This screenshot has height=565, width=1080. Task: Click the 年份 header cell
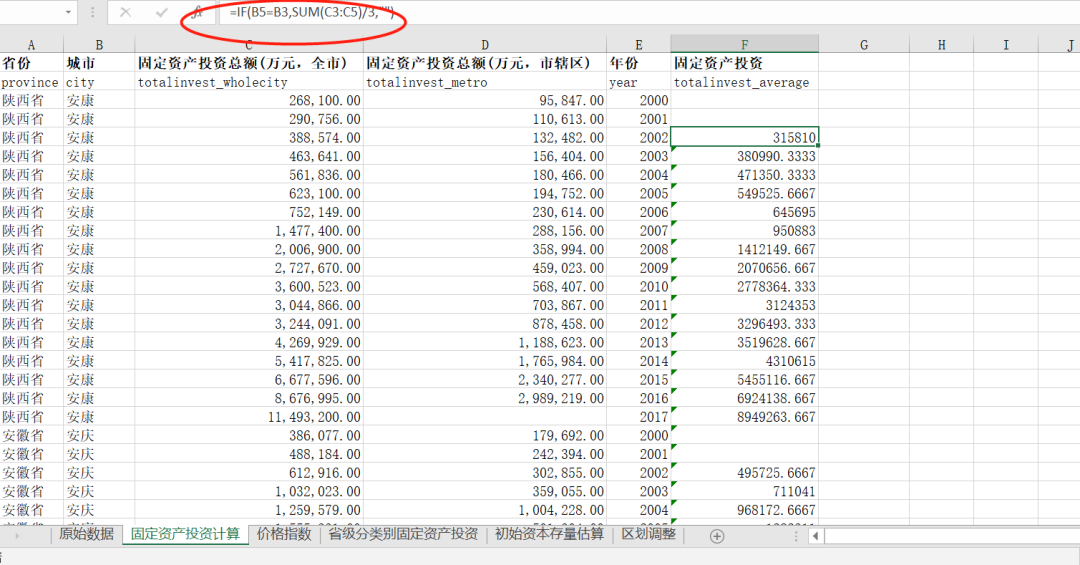pos(638,63)
